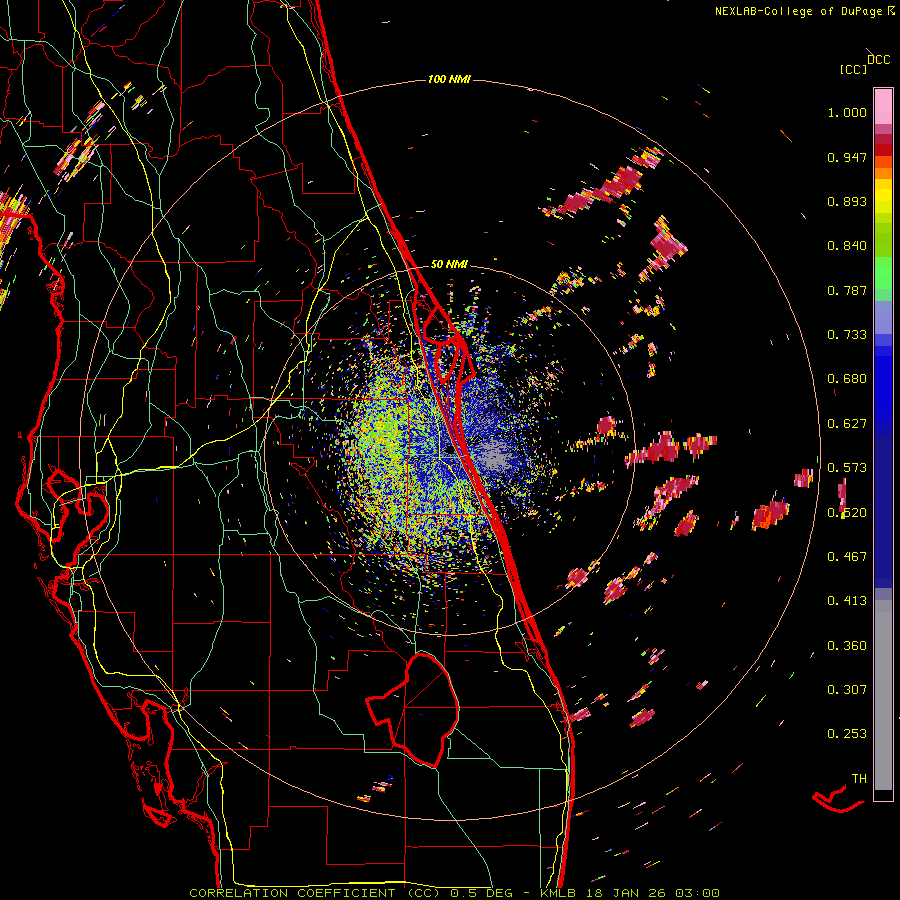The height and width of the screenshot is (900, 900).
Task: Select the 0.467 scale value
Action: [x=847, y=557]
